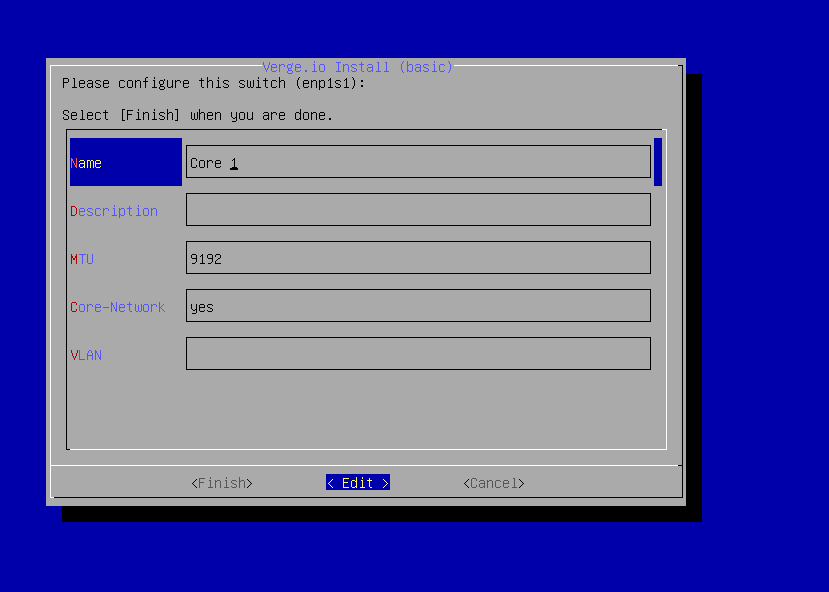
Task: Select the Name row label
Action: pos(86,162)
